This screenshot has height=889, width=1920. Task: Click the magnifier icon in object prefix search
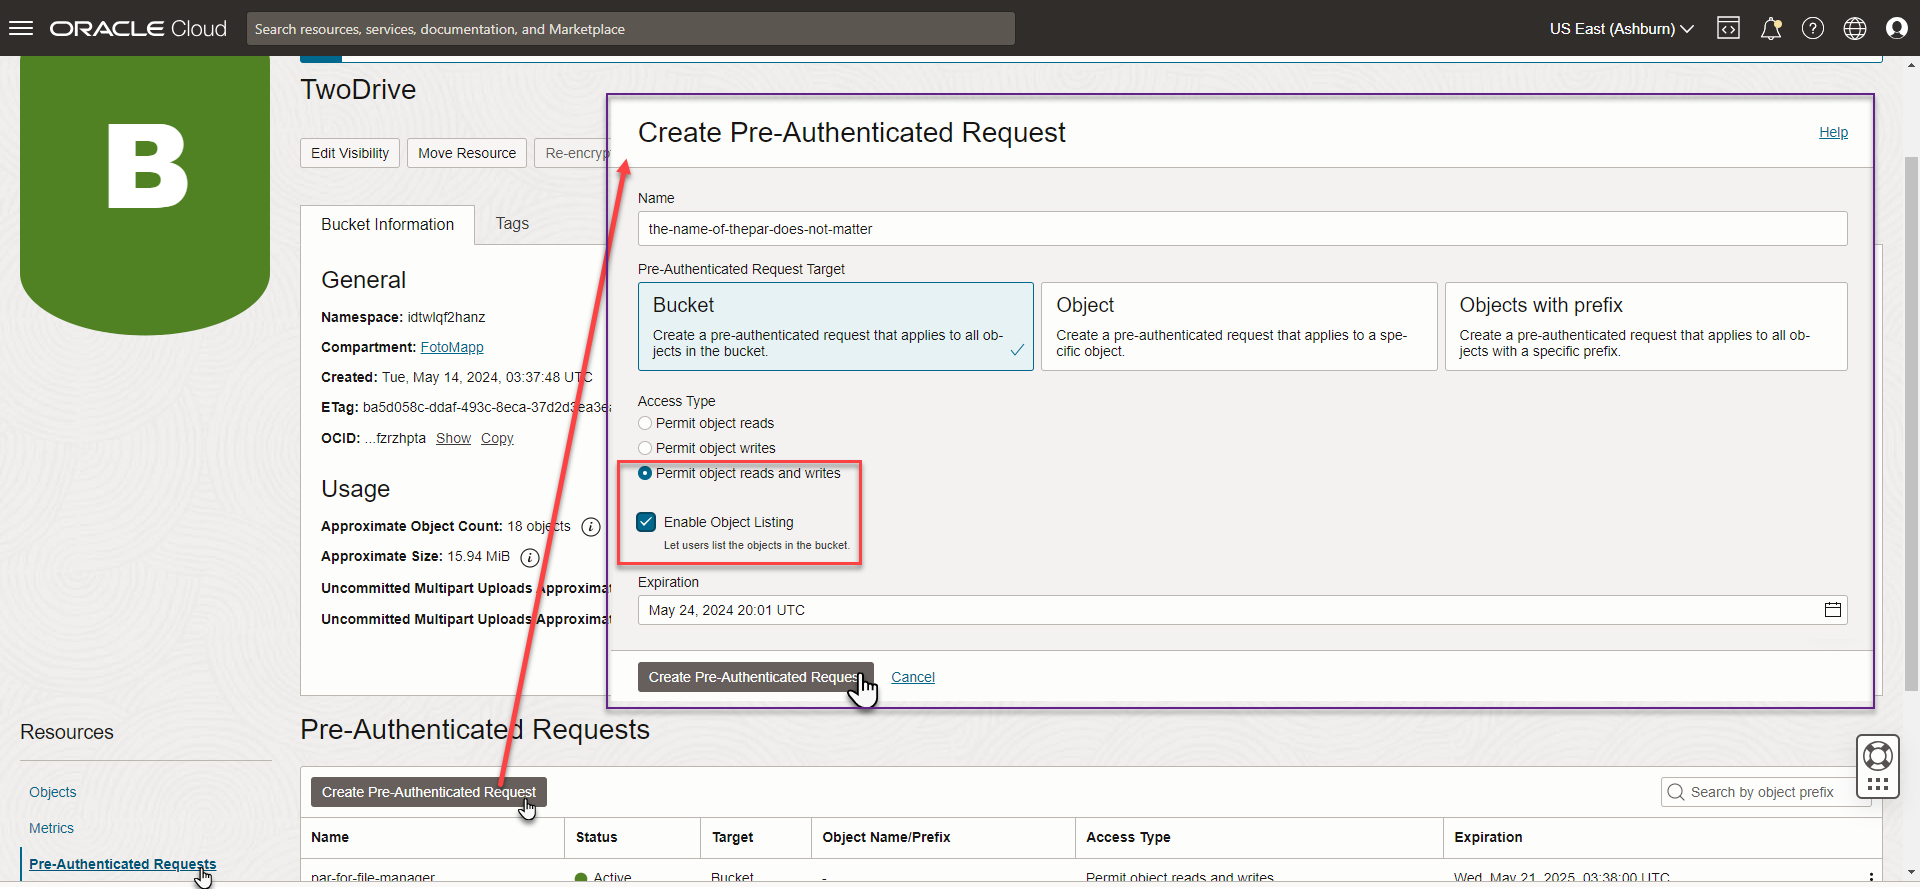pos(1676,792)
